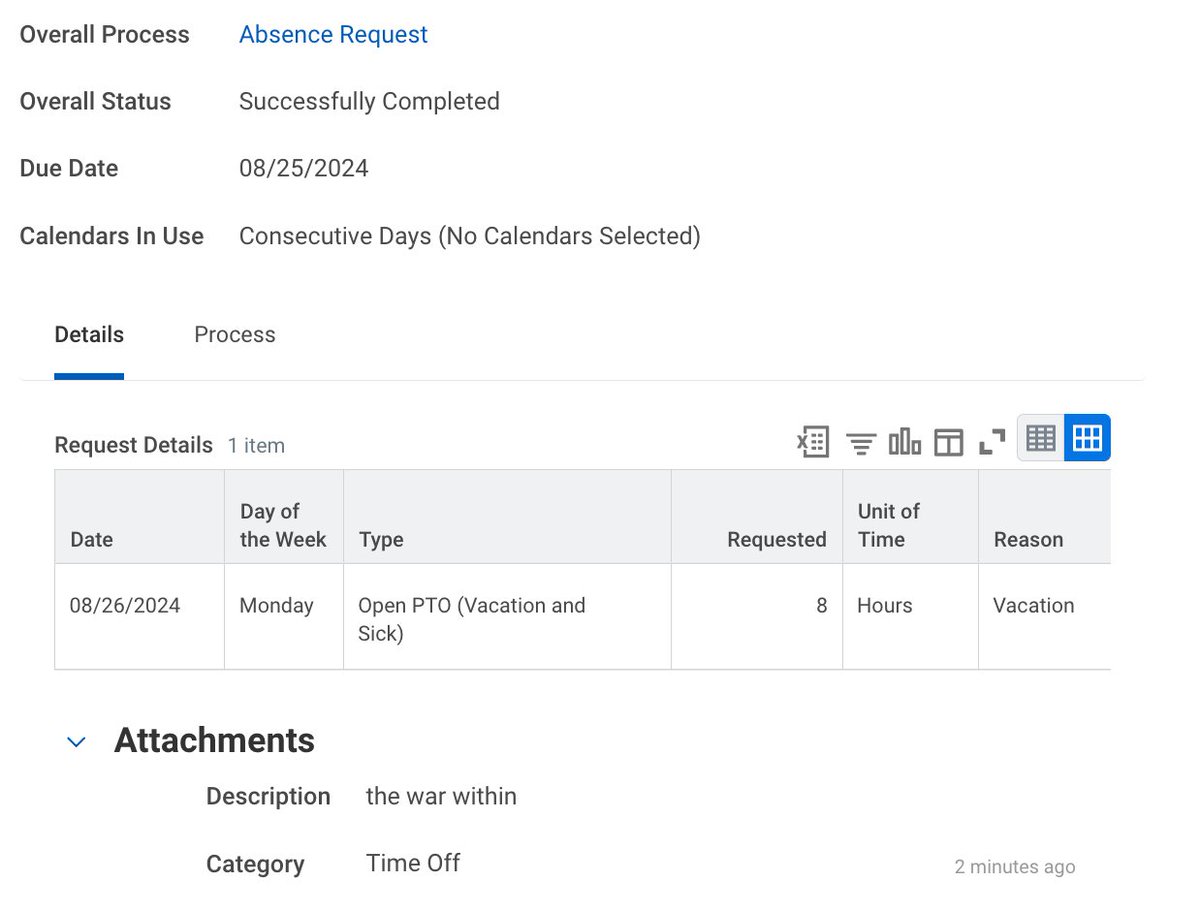Image resolution: width=1200 pixels, height=912 pixels.
Task: Expand the table to fullscreen
Action: tap(992, 442)
